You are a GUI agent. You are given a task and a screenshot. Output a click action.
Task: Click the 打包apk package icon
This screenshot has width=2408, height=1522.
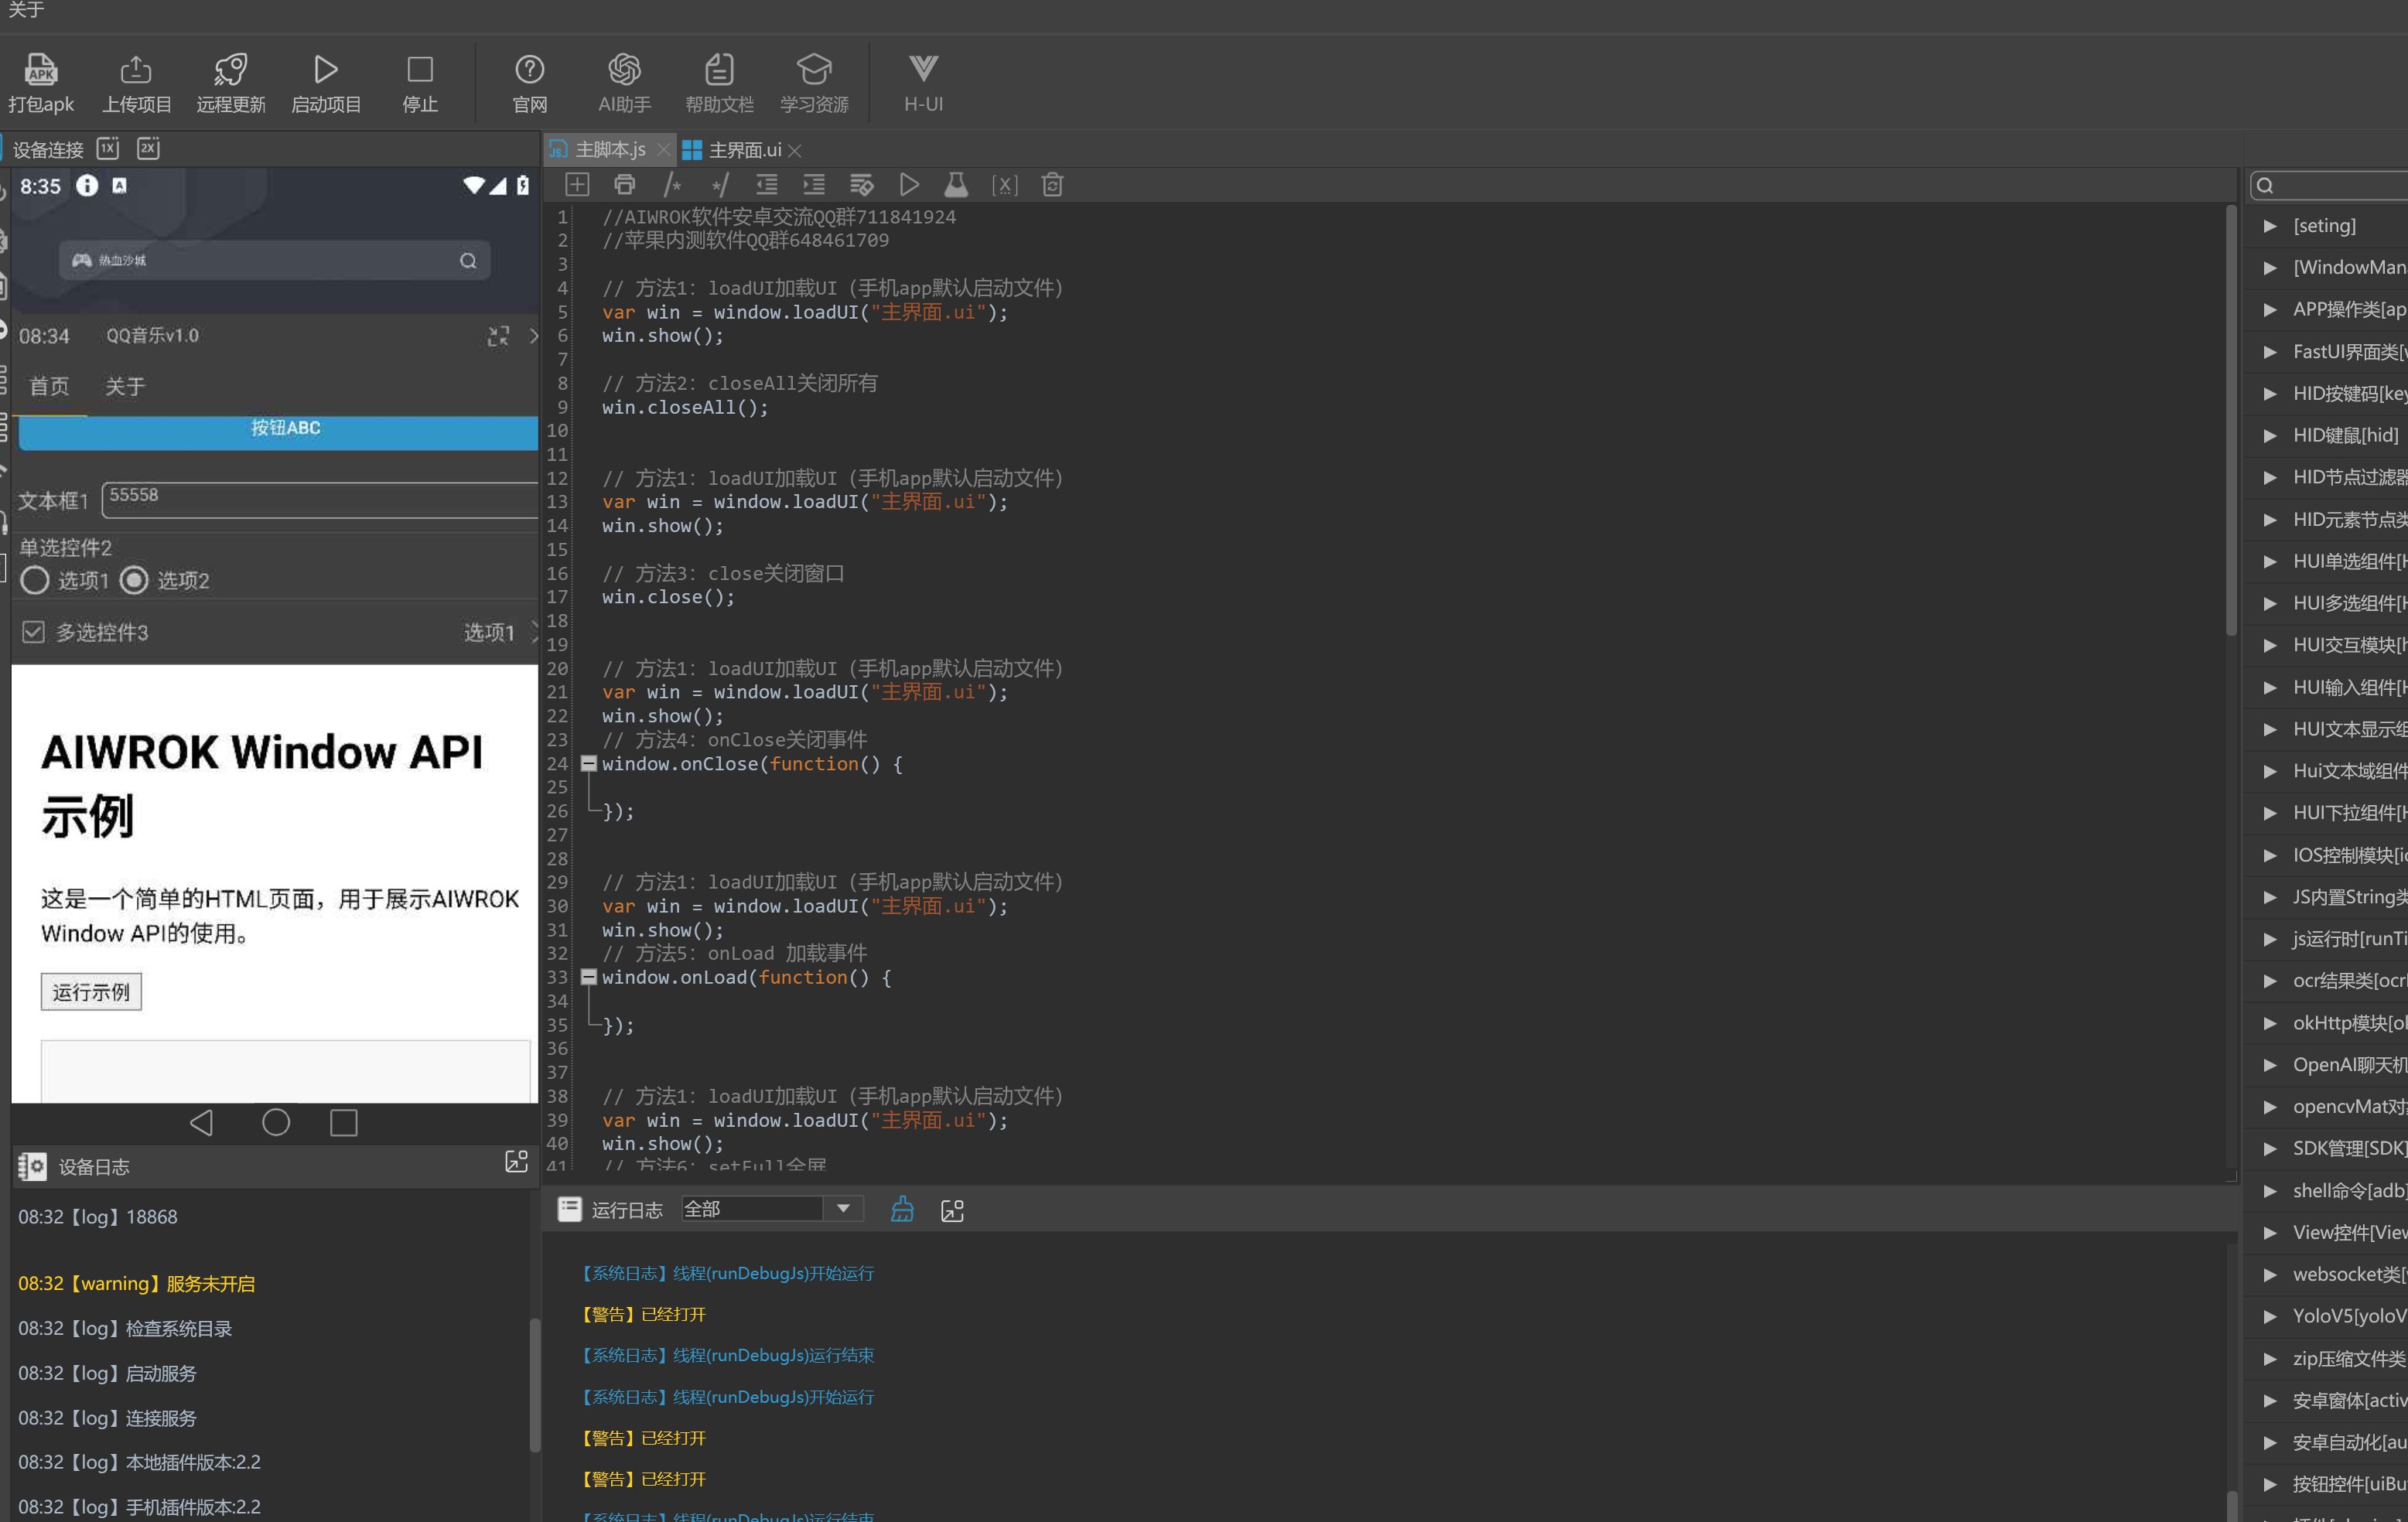pos(41,82)
